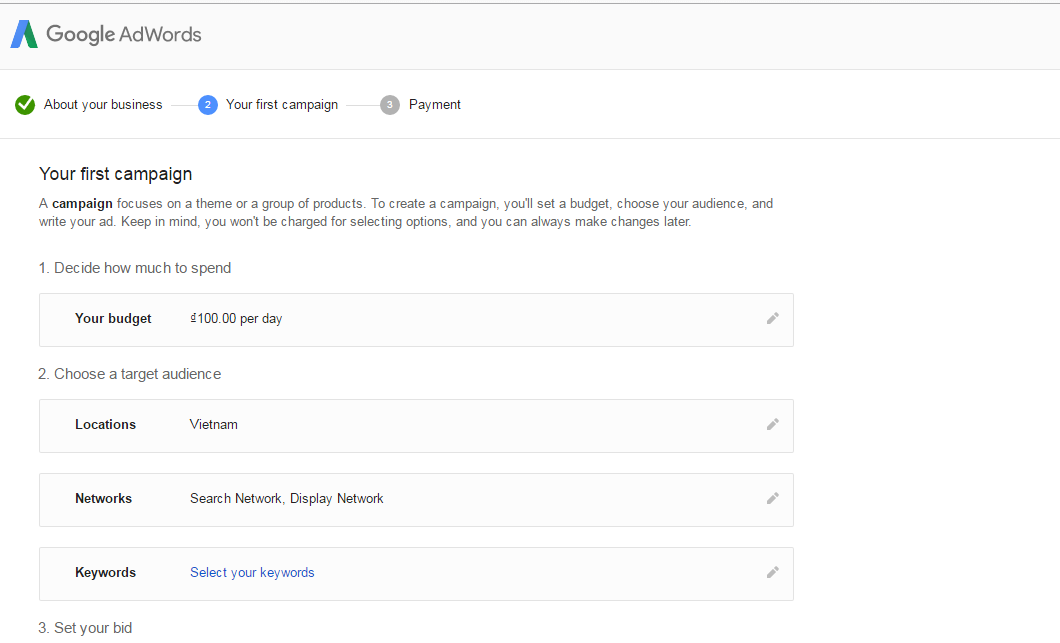The height and width of the screenshot is (643, 1060).
Task: Expand the 100.00 per day budget value
Action: [x=237, y=319]
